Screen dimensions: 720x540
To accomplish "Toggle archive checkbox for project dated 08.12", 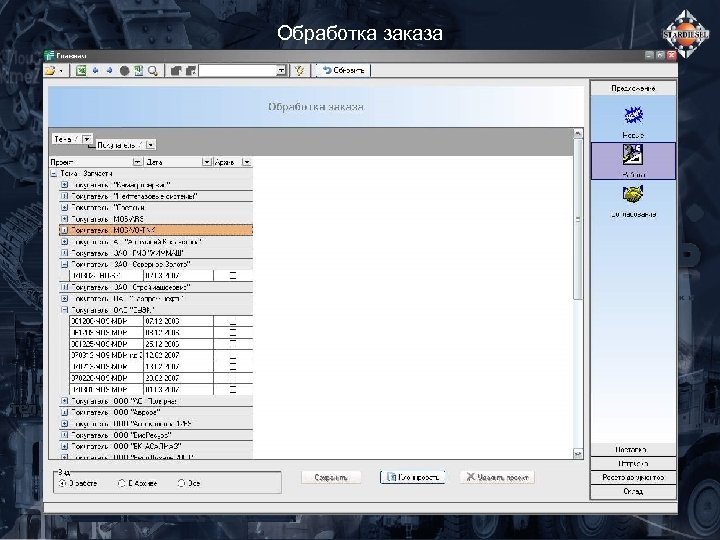I will (233, 332).
